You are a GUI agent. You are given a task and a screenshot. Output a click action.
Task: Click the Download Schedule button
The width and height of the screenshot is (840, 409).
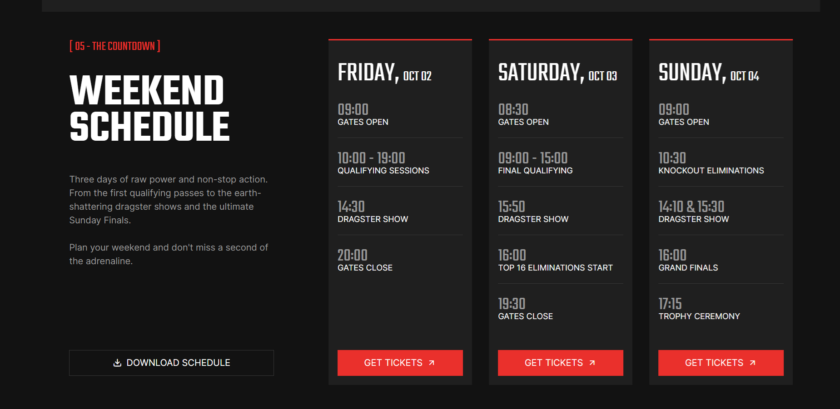[x=171, y=363]
